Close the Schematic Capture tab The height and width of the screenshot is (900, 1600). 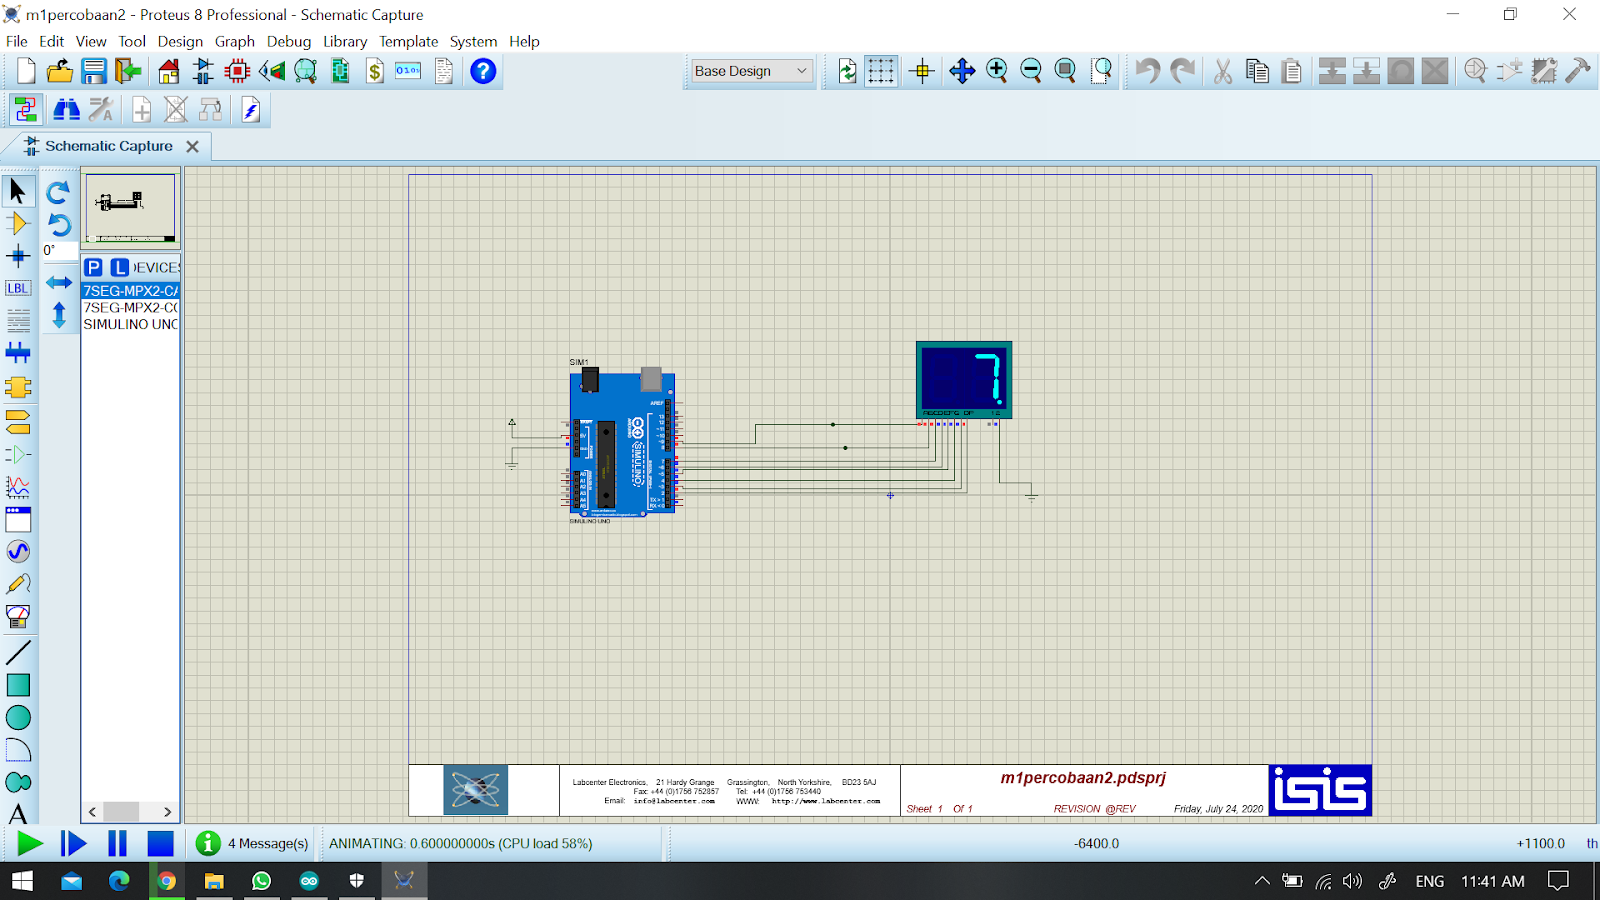coord(193,146)
